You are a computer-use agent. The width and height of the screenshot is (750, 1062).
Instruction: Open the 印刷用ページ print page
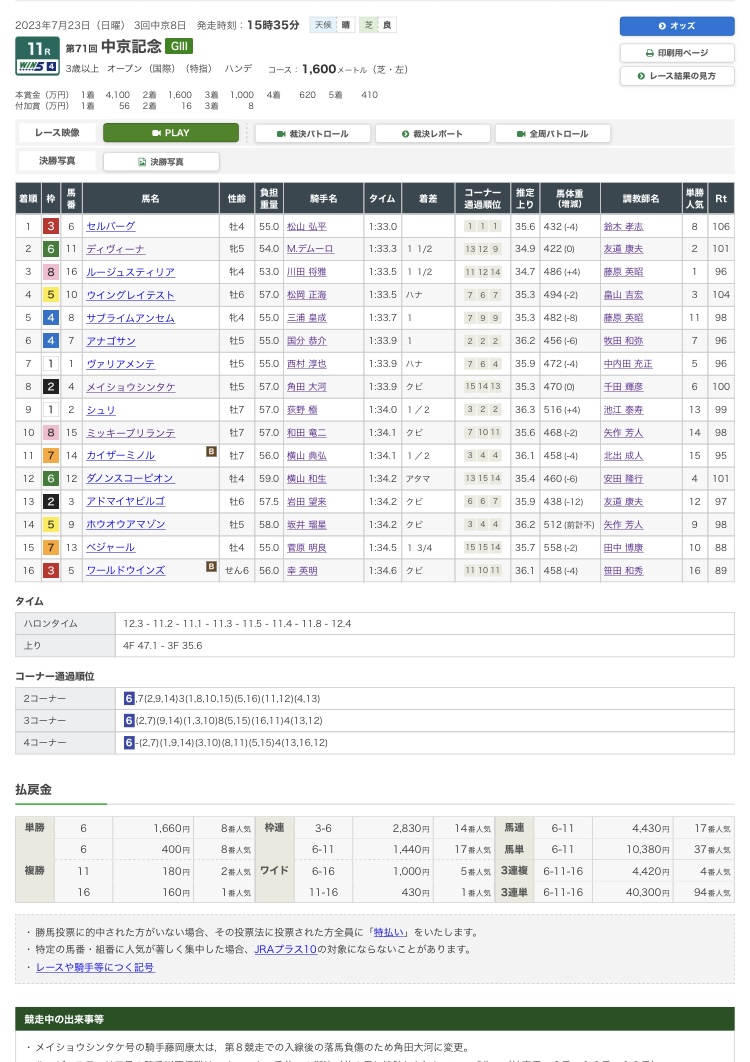click(x=677, y=53)
